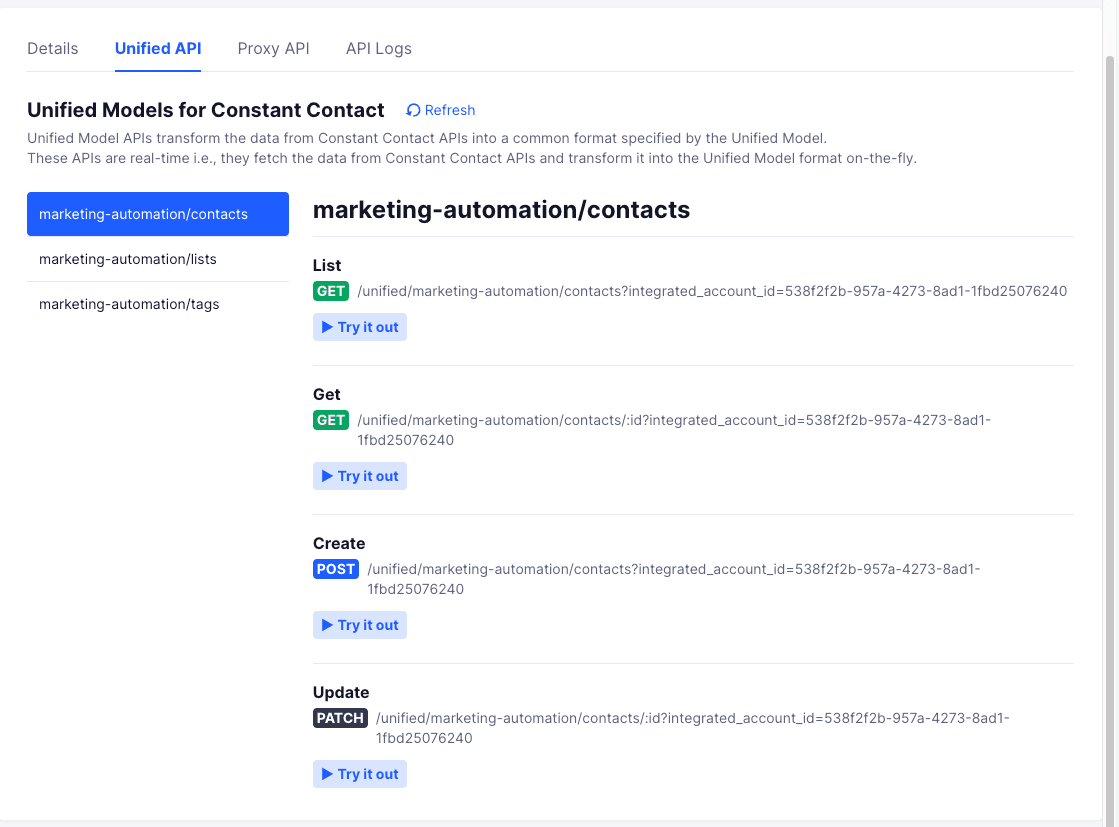
Task: Click the PATCH badge on the Update endpoint
Action: coord(340,718)
